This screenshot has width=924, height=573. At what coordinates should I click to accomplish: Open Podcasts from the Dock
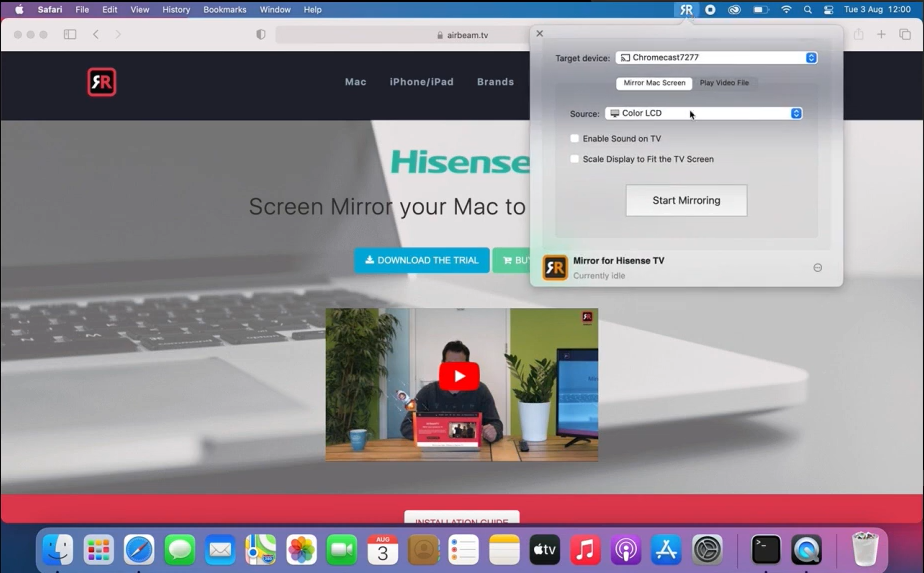(x=626, y=550)
